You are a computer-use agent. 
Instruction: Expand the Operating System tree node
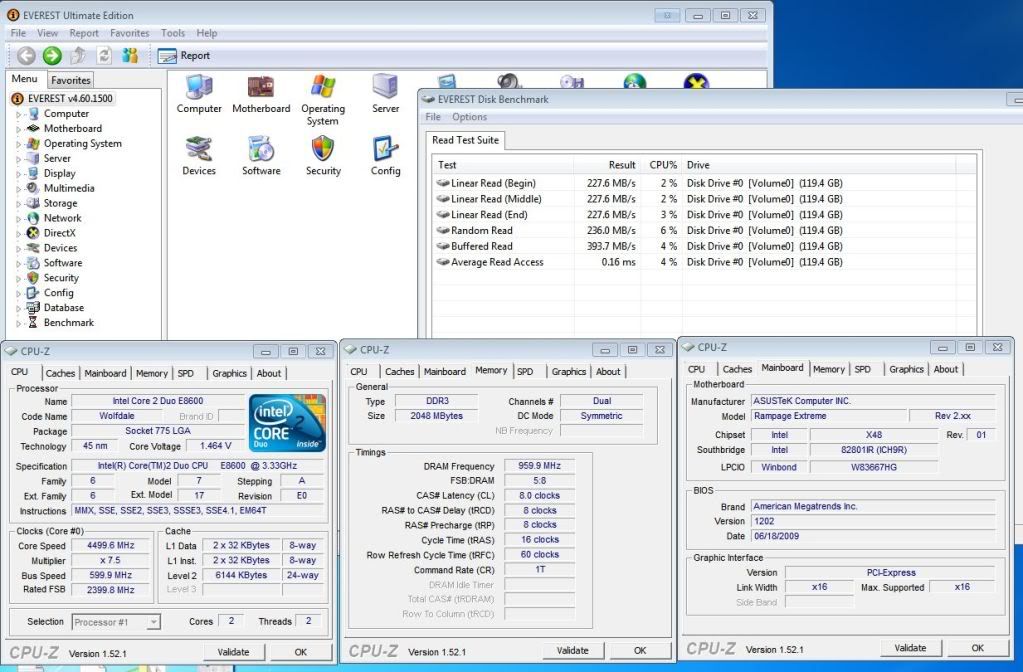click(18, 144)
